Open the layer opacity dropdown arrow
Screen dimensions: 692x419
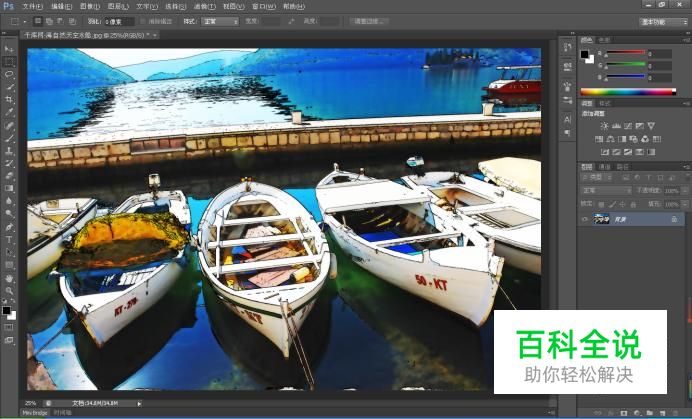[684, 191]
